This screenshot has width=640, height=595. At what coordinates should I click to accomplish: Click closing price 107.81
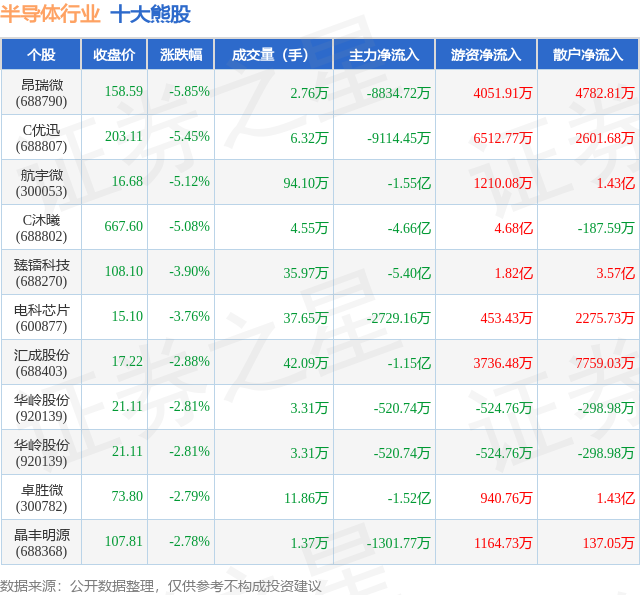pyautogui.click(x=124, y=541)
